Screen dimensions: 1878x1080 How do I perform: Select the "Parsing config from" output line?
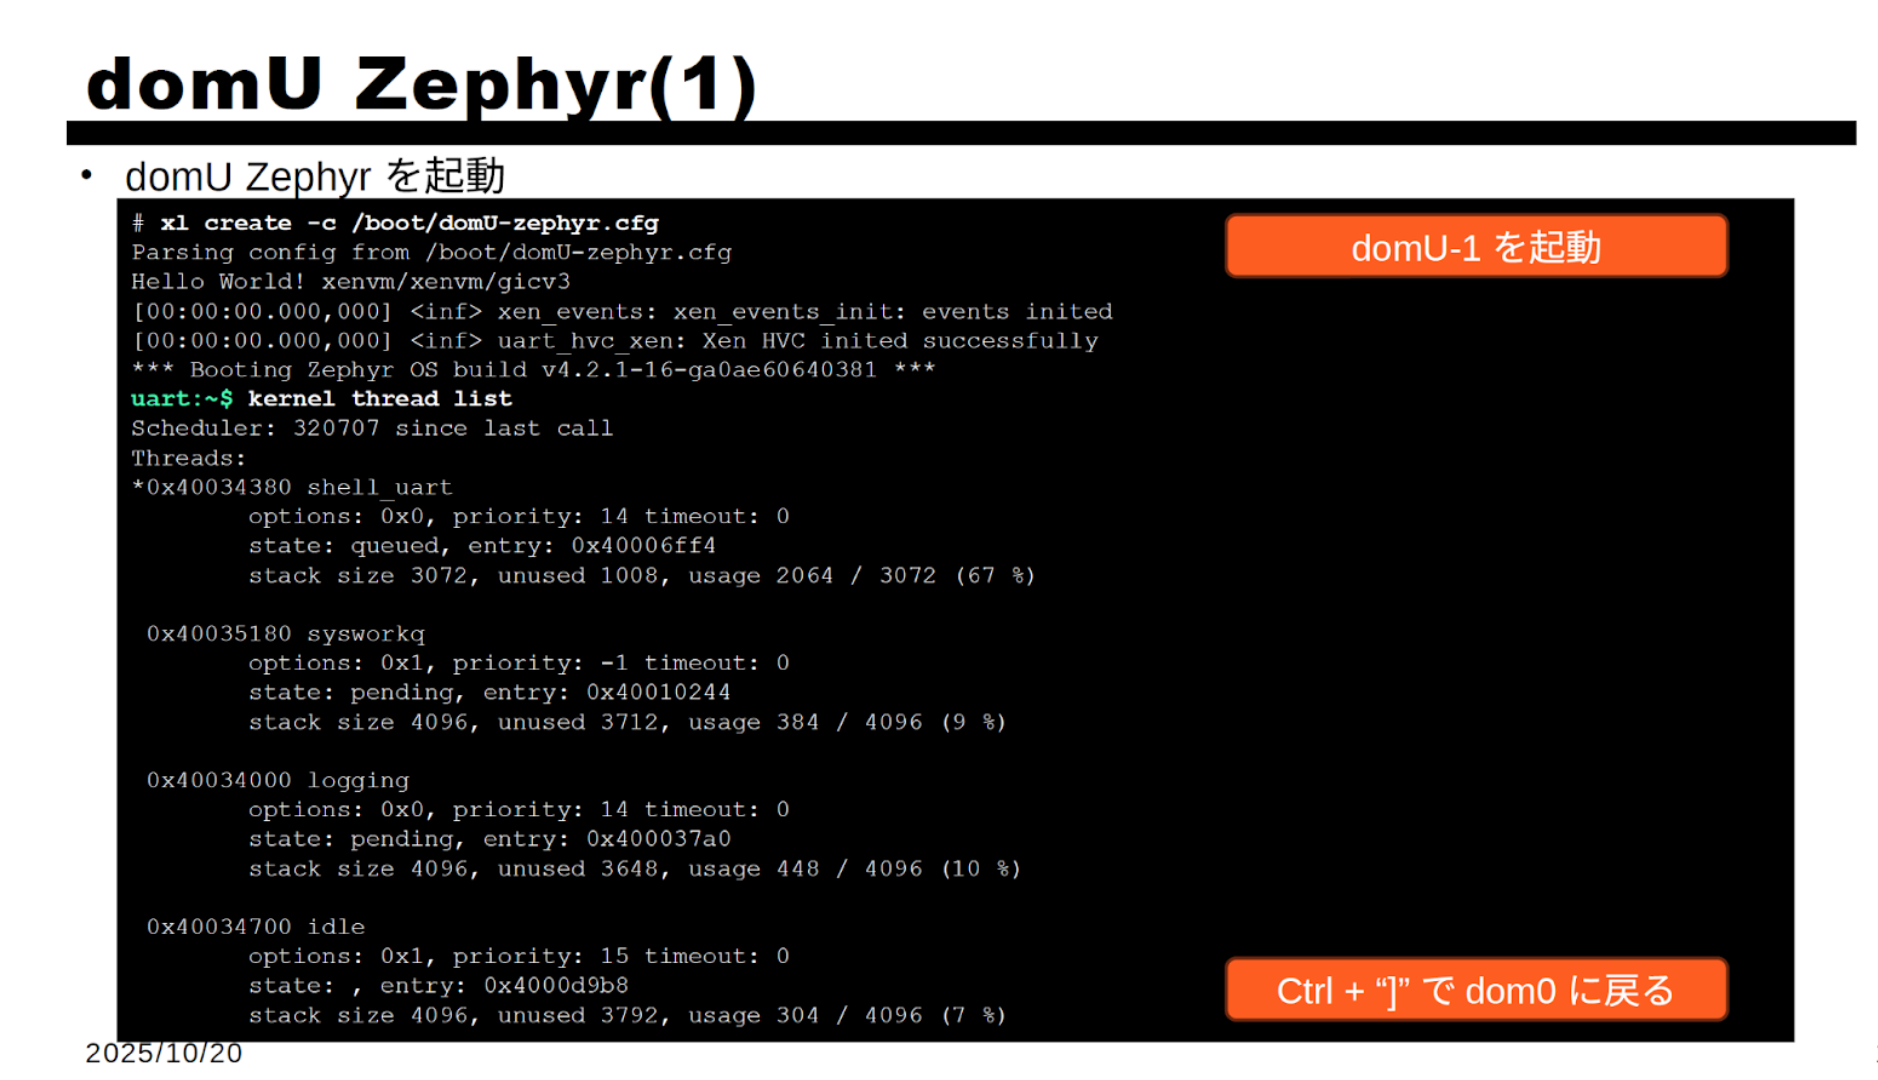[431, 252]
